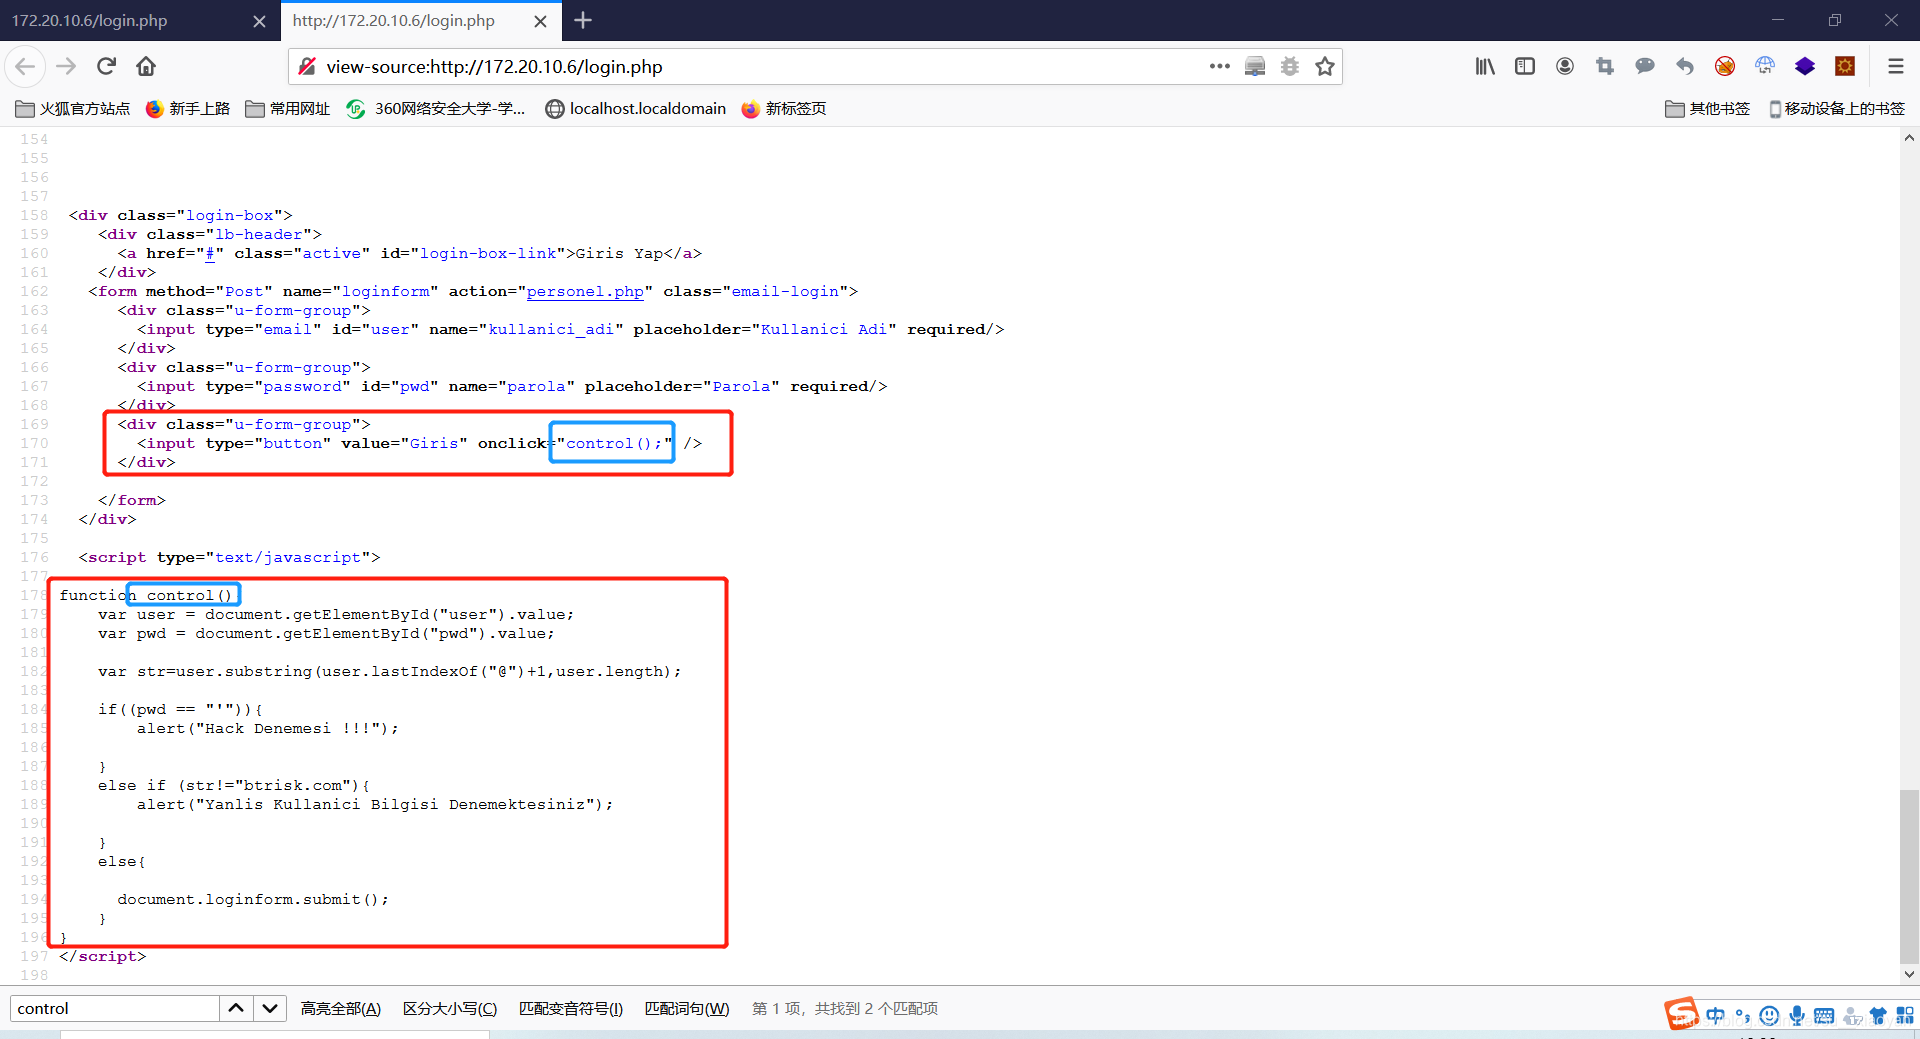The image size is (1920, 1039).
Task: Toggle 匹配词句 whole words option
Action: click(687, 1008)
